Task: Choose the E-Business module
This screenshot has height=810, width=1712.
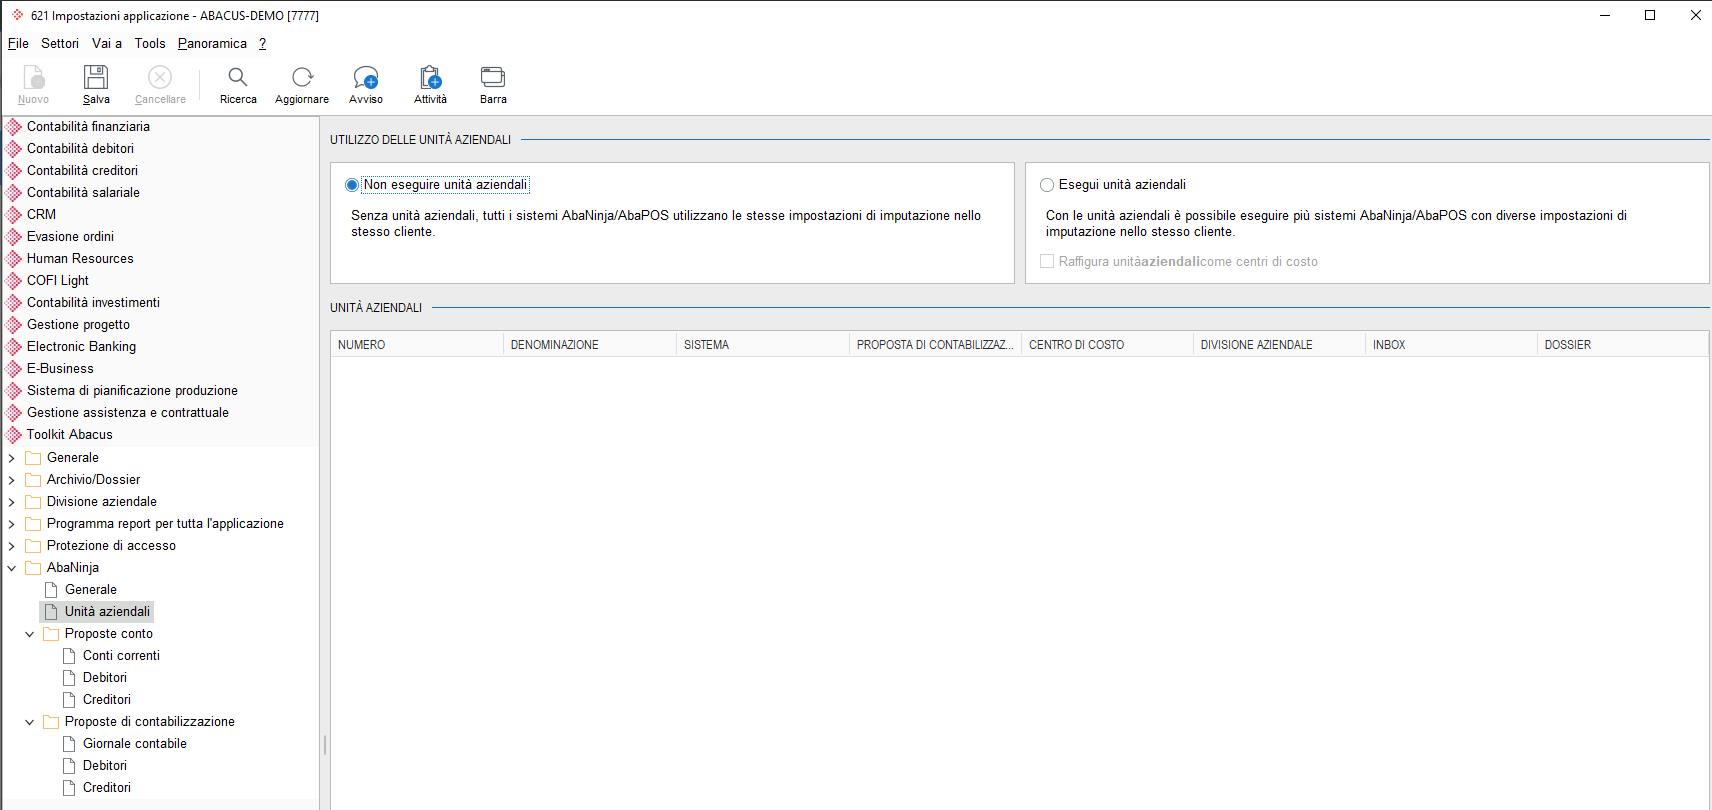Action: (60, 369)
